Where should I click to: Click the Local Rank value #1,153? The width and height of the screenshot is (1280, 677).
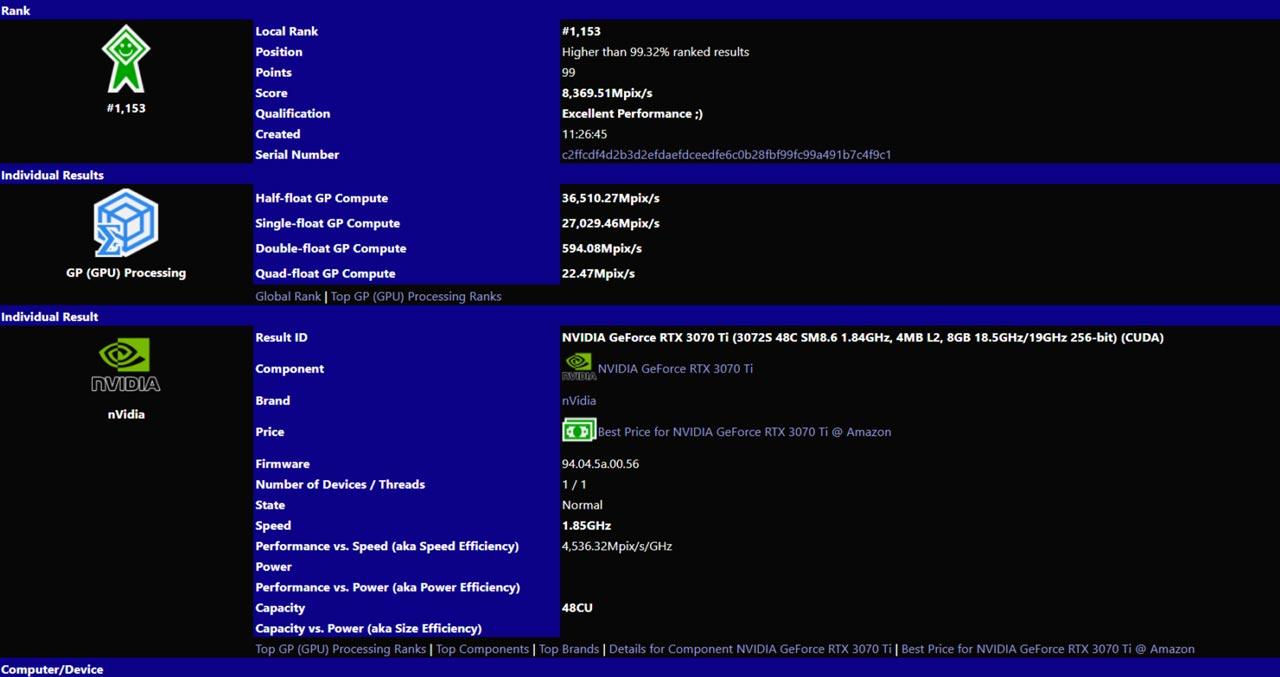[581, 32]
